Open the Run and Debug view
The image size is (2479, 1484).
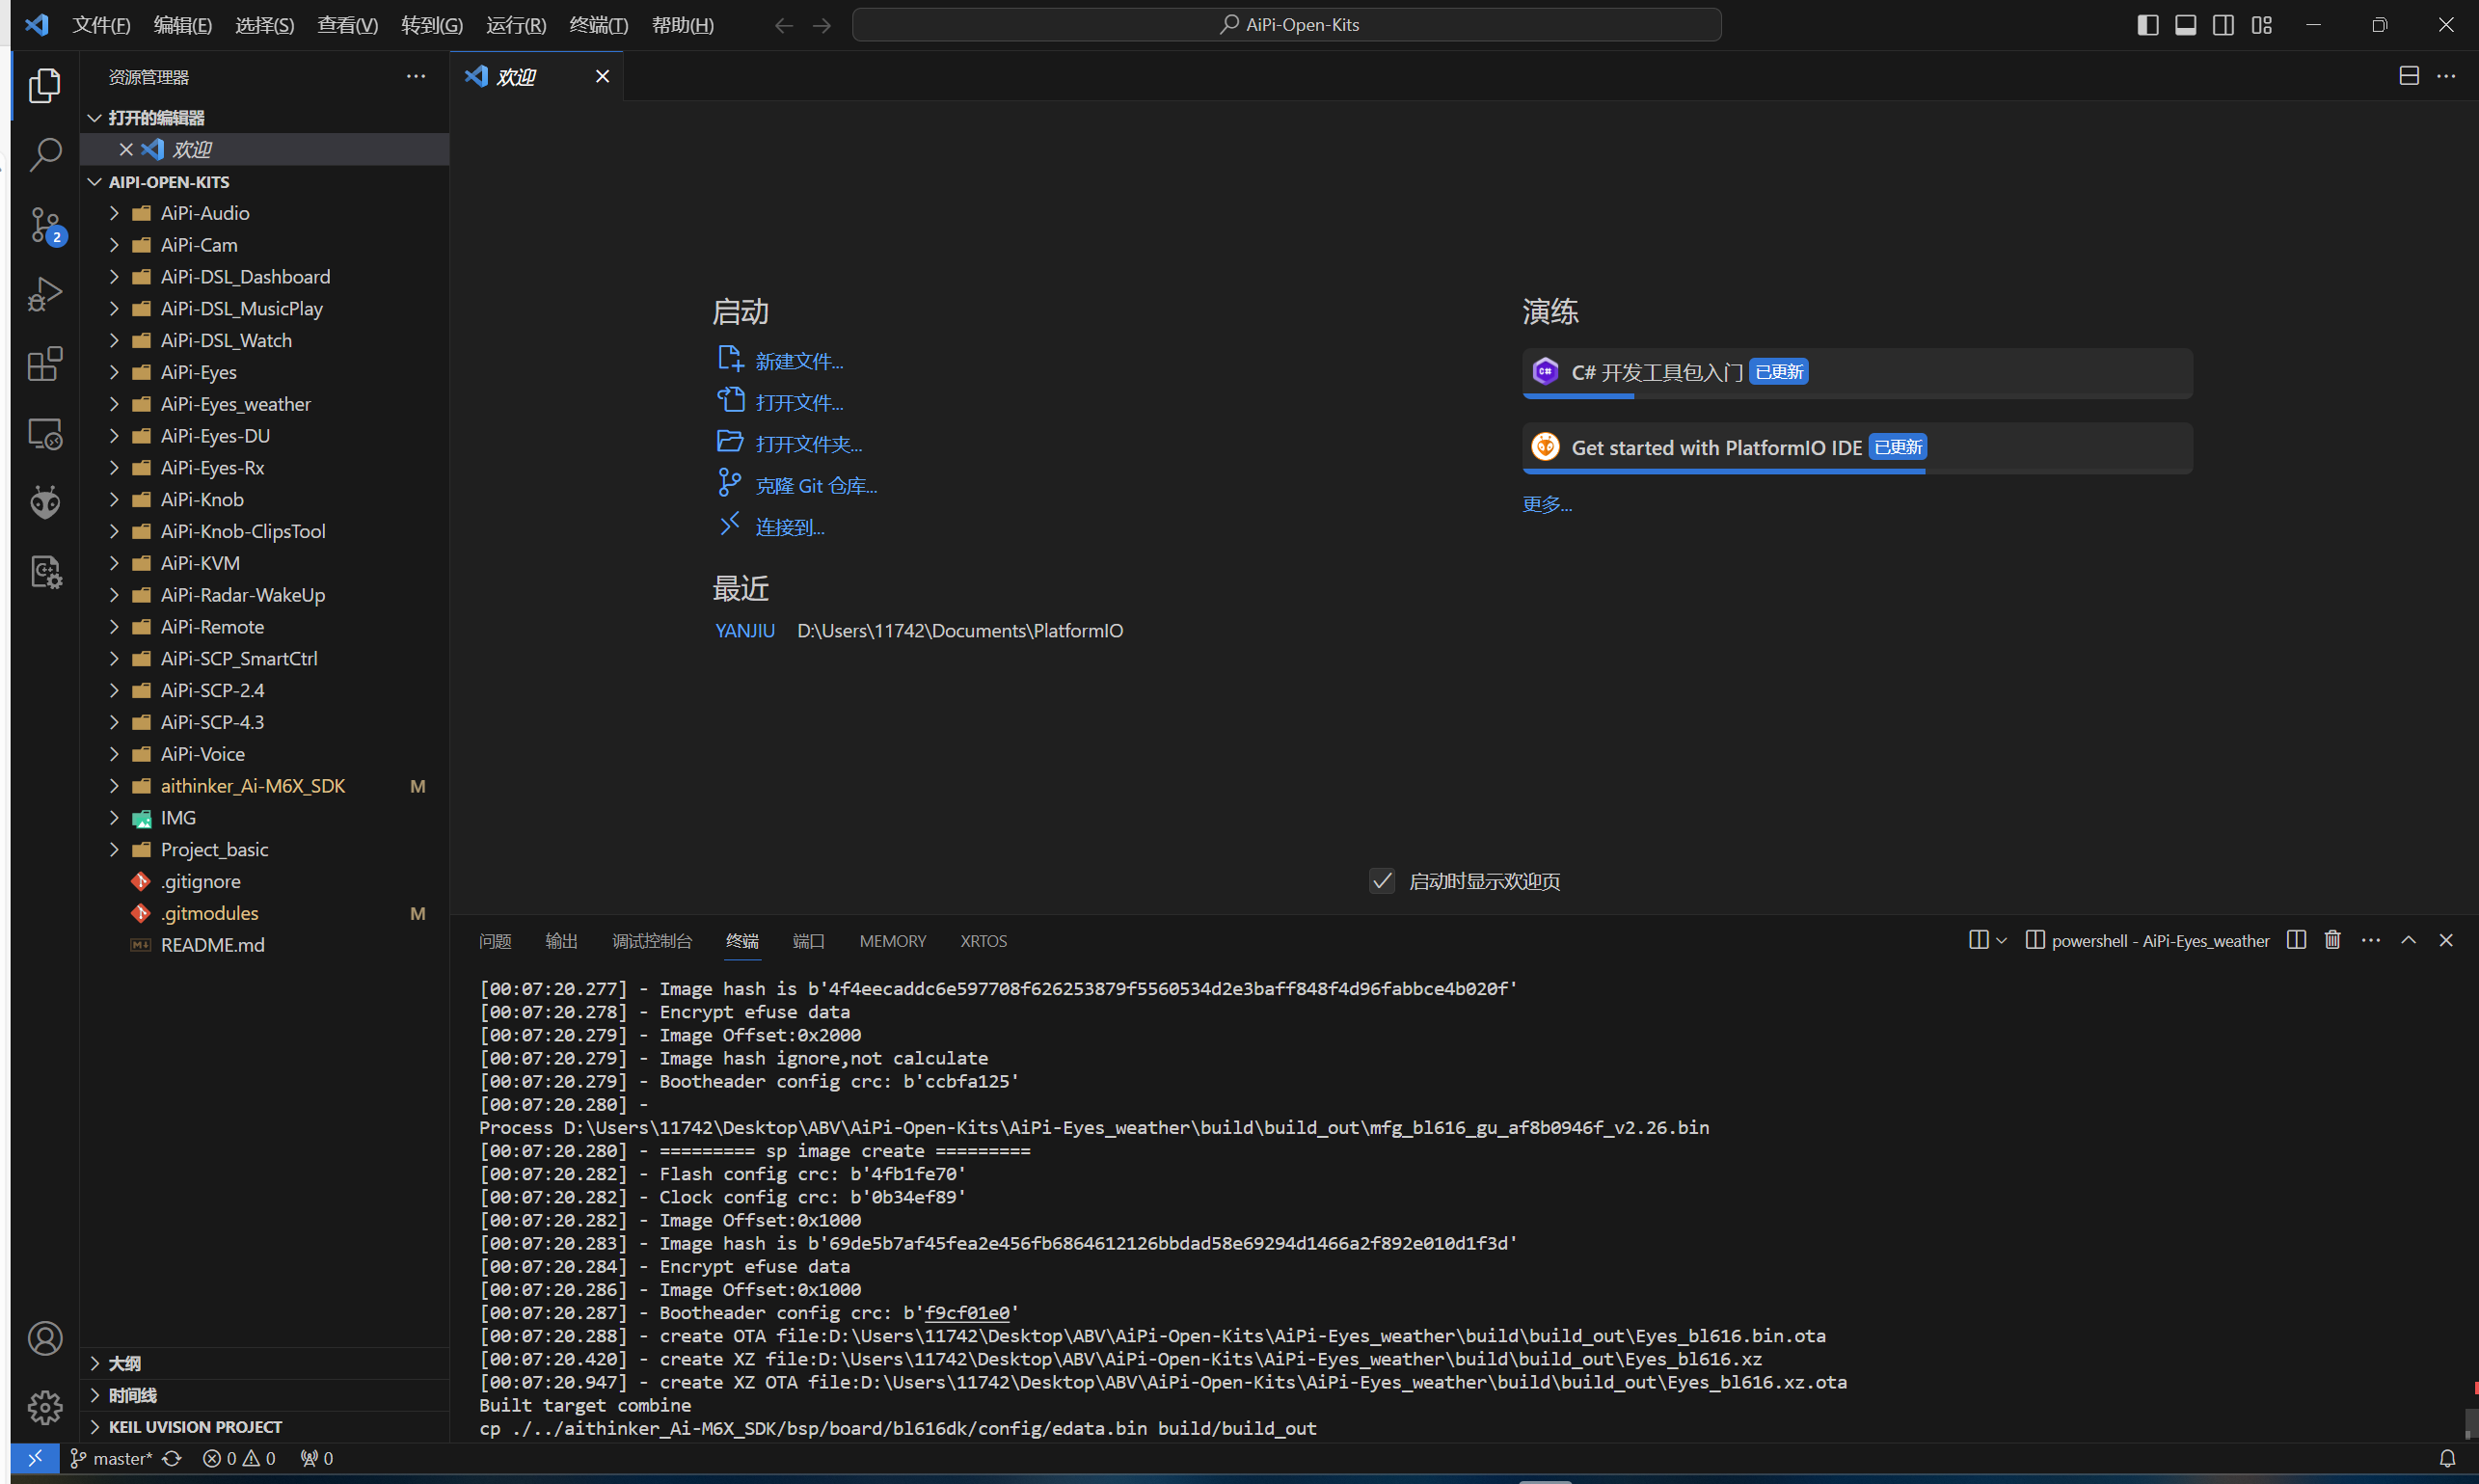click(45, 295)
